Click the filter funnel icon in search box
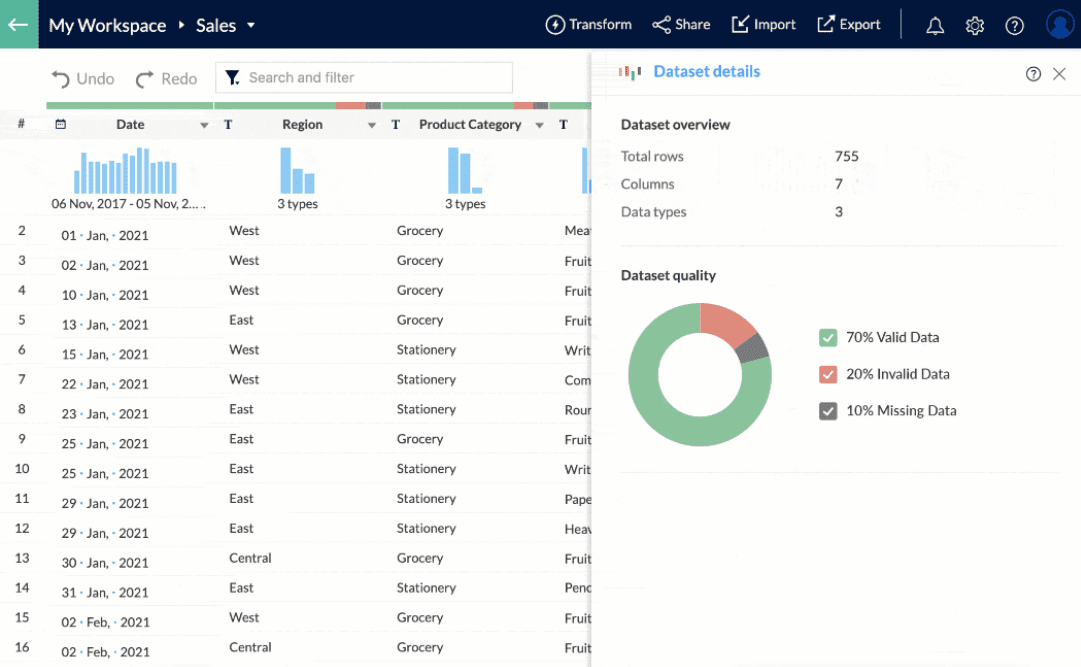Screen dimensions: 1081x667 [x=233, y=78]
